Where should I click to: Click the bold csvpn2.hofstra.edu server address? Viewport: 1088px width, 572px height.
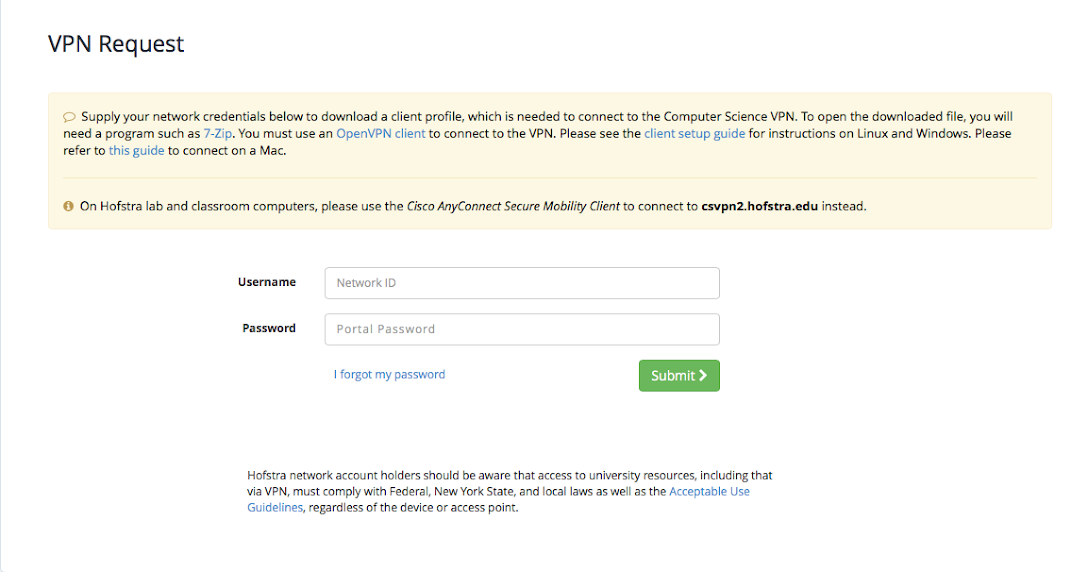pyautogui.click(x=759, y=207)
